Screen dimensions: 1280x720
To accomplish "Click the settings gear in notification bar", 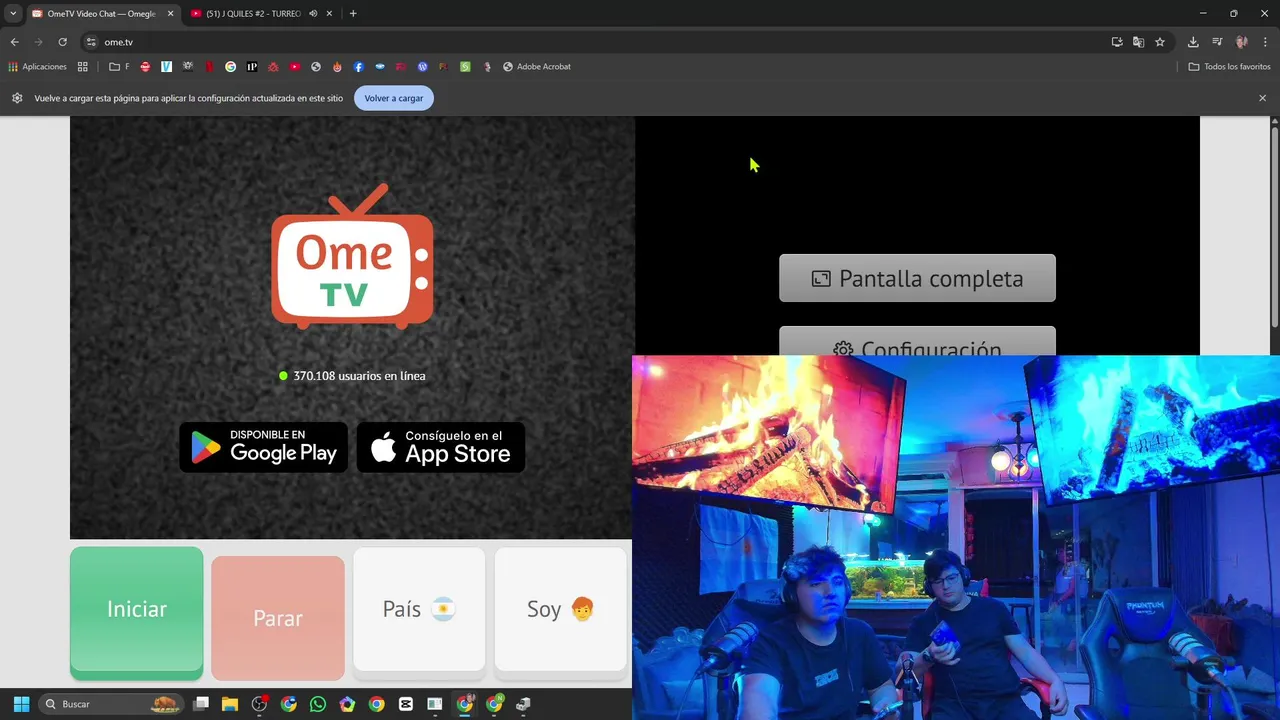I will (17, 98).
